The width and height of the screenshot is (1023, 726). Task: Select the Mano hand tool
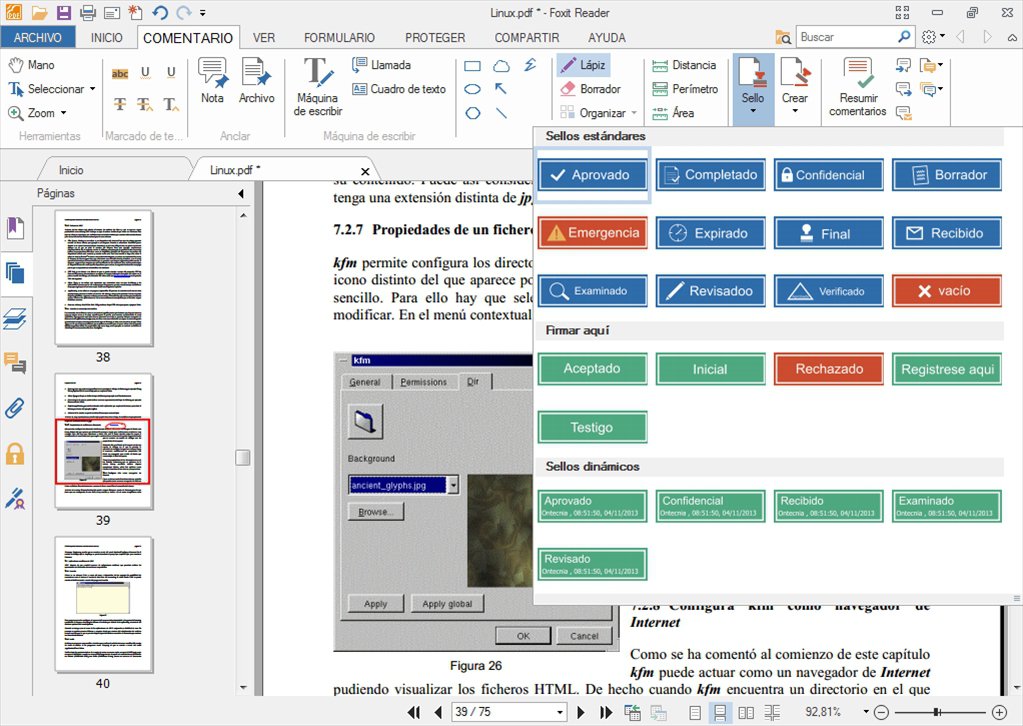pyautogui.click(x=32, y=65)
